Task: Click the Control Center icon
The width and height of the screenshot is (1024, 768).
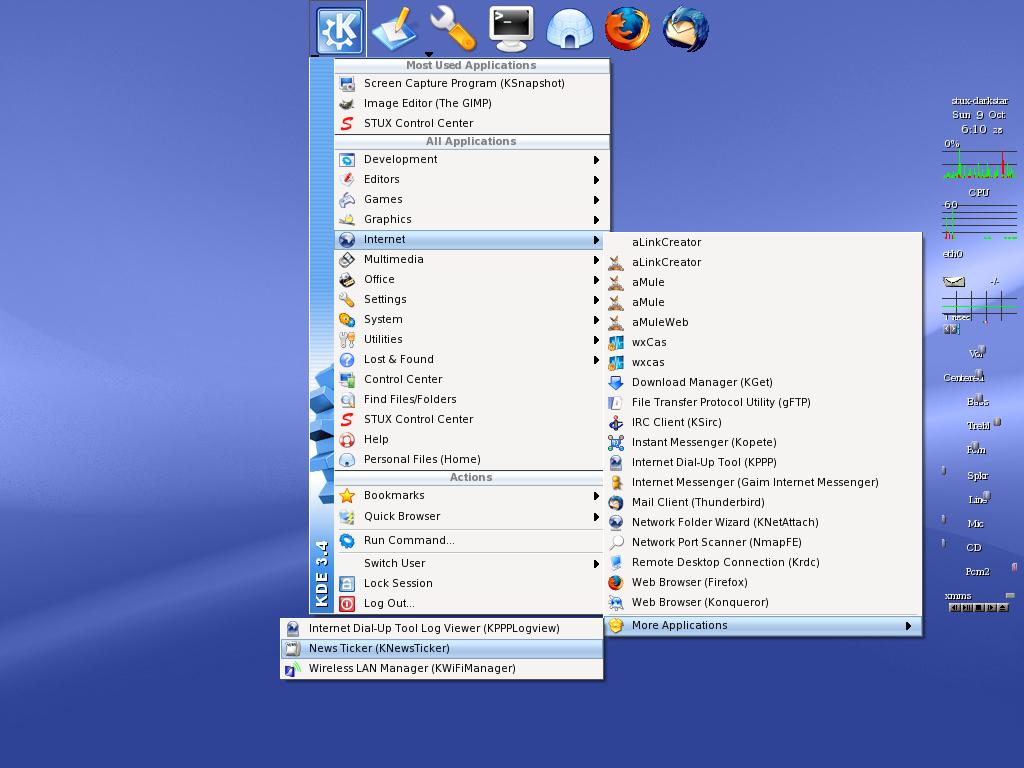Action: (347, 379)
